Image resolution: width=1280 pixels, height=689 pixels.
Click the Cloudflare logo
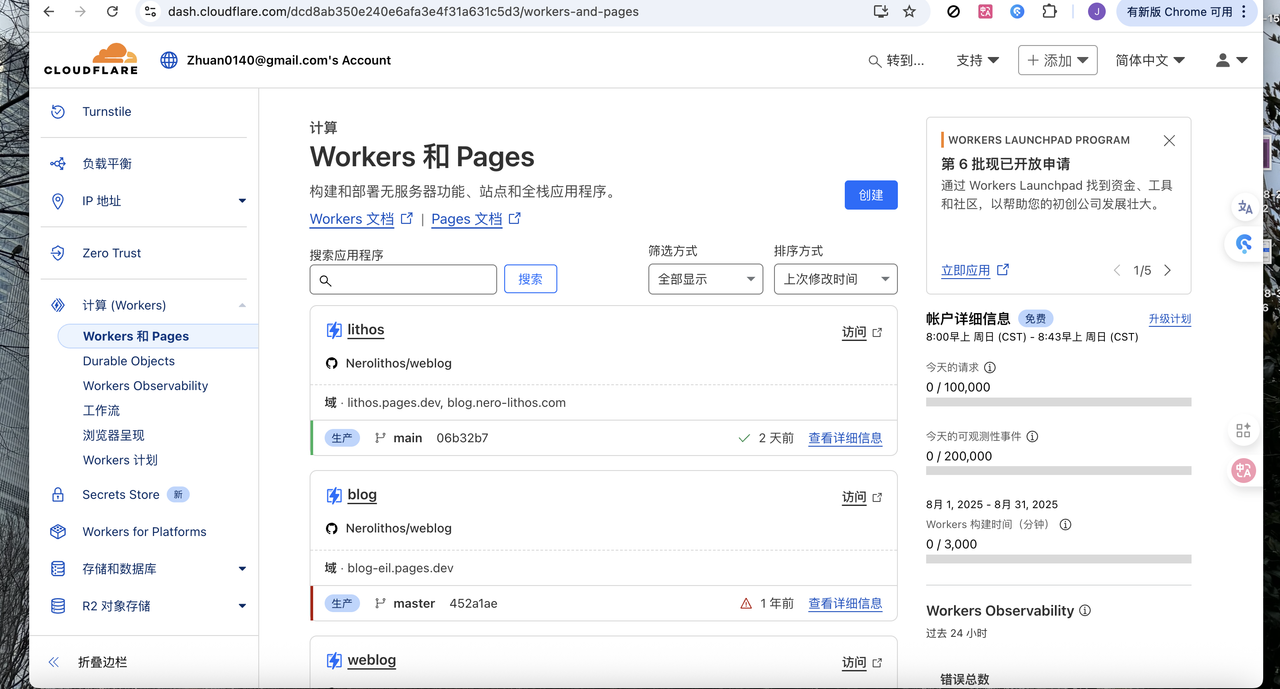coord(91,60)
